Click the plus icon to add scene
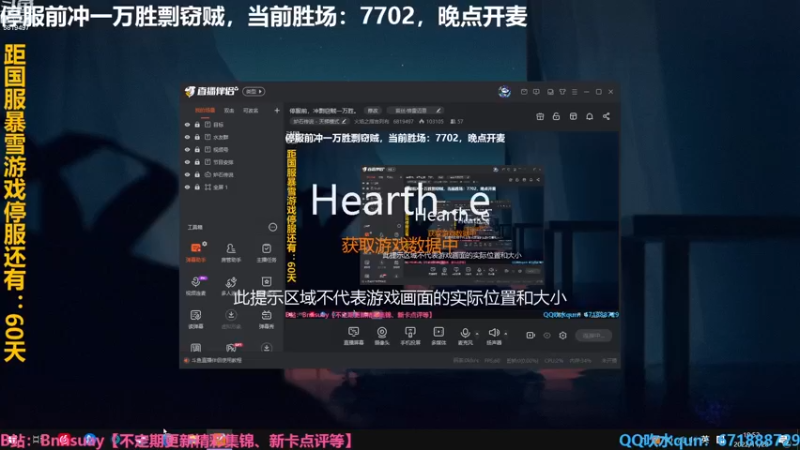Image resolution: width=800 pixels, height=450 pixels. [277, 110]
